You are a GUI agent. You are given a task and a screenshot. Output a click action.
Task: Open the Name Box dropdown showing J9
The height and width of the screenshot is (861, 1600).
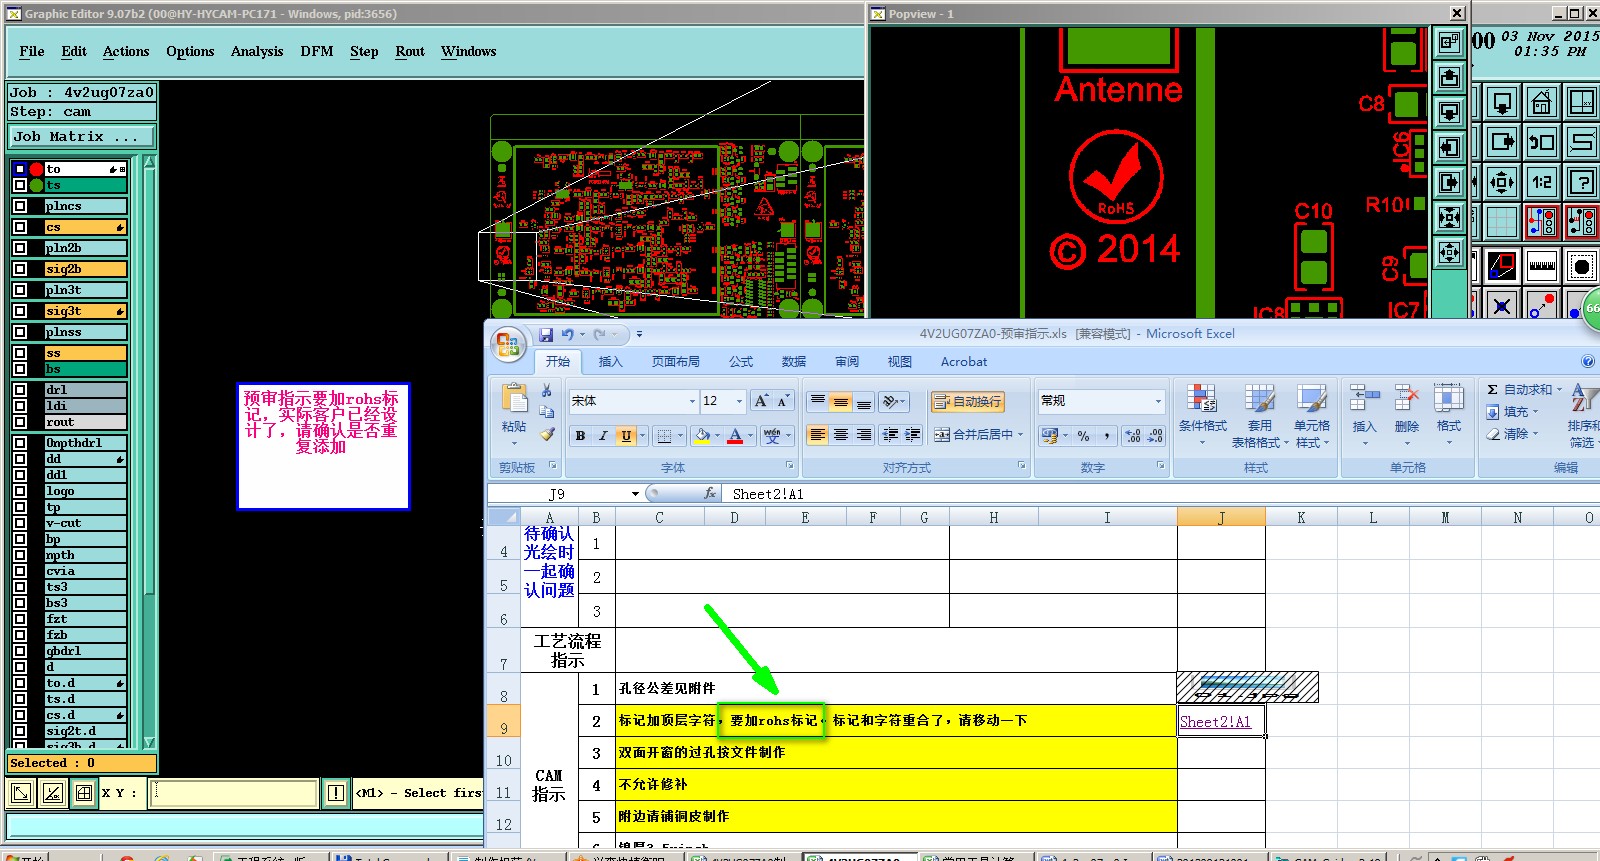[x=635, y=494]
